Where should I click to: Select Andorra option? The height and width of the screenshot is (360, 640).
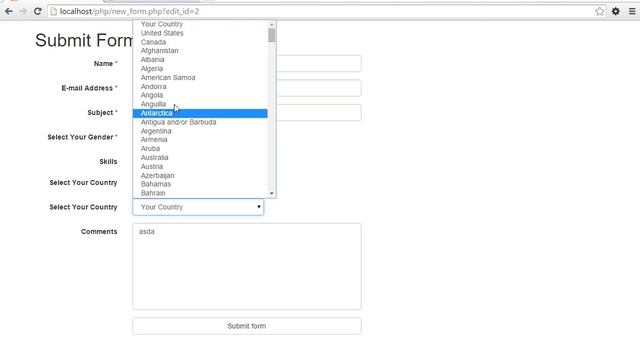(200, 87)
